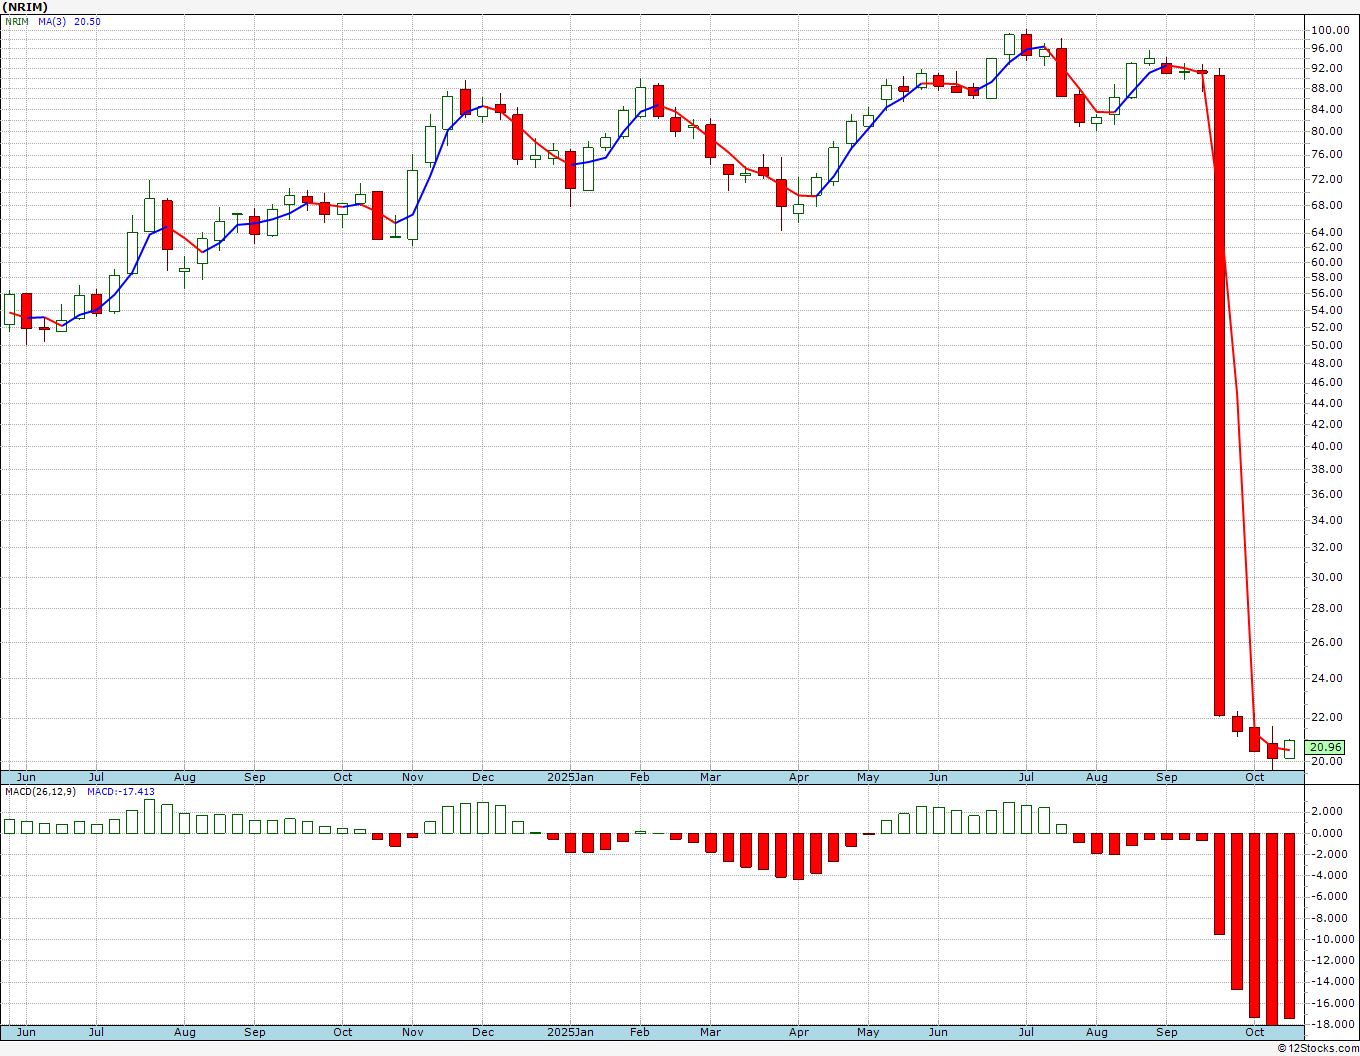Click "Mar" on the MACD panel date axis
The width and height of the screenshot is (1360, 1056).
710,1032
